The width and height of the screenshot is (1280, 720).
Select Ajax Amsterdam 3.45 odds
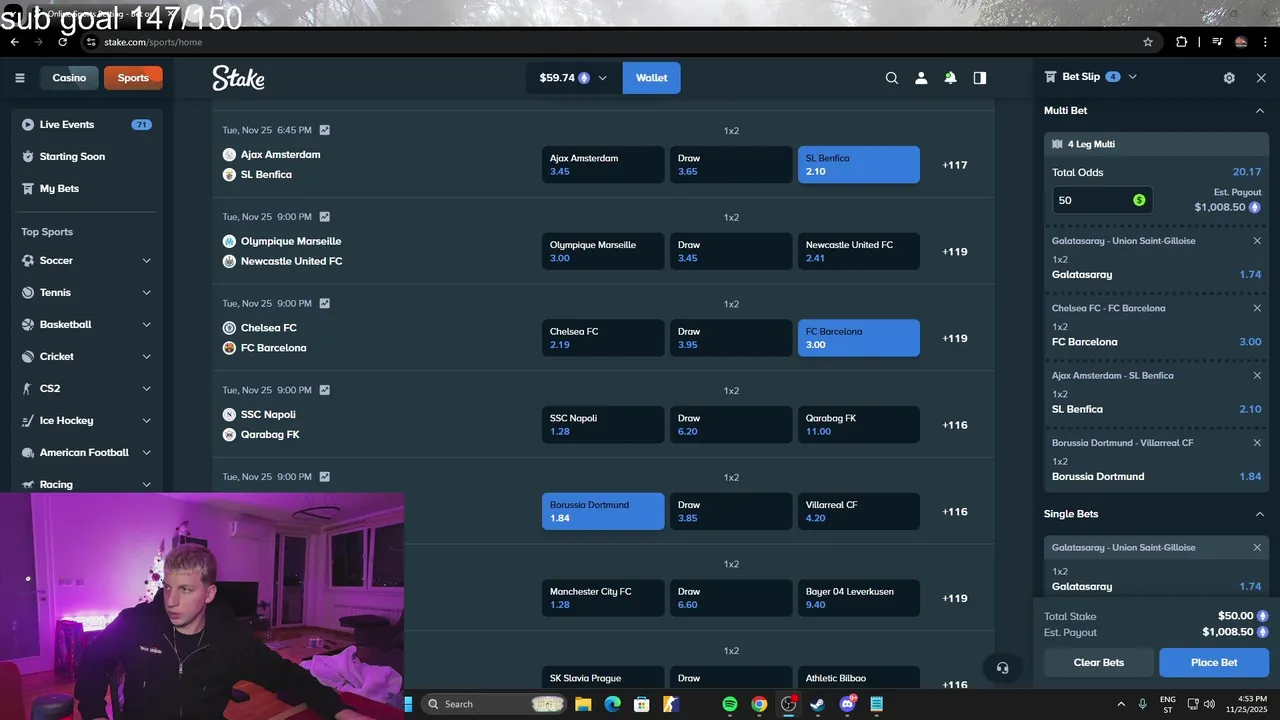click(603, 165)
